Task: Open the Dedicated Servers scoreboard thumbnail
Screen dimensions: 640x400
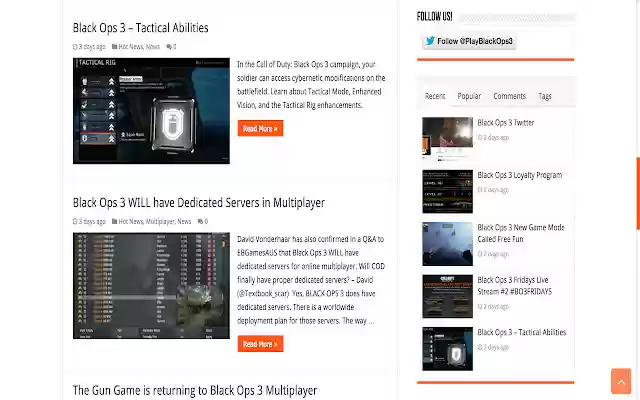Action: (x=151, y=286)
